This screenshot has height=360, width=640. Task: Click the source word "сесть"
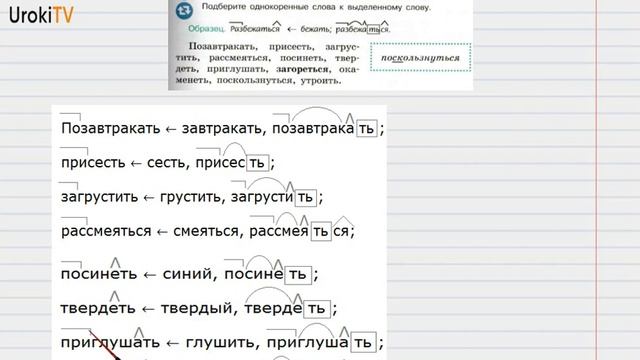[168, 162]
